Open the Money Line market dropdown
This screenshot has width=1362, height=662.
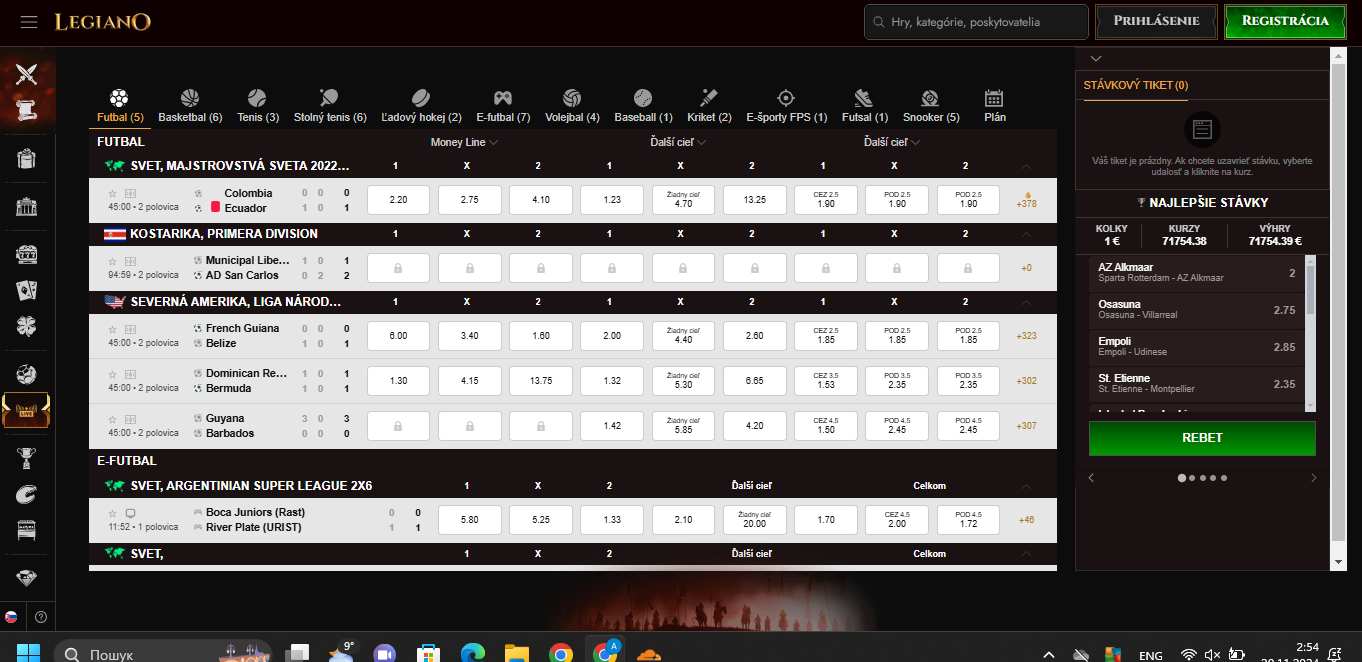(x=462, y=142)
